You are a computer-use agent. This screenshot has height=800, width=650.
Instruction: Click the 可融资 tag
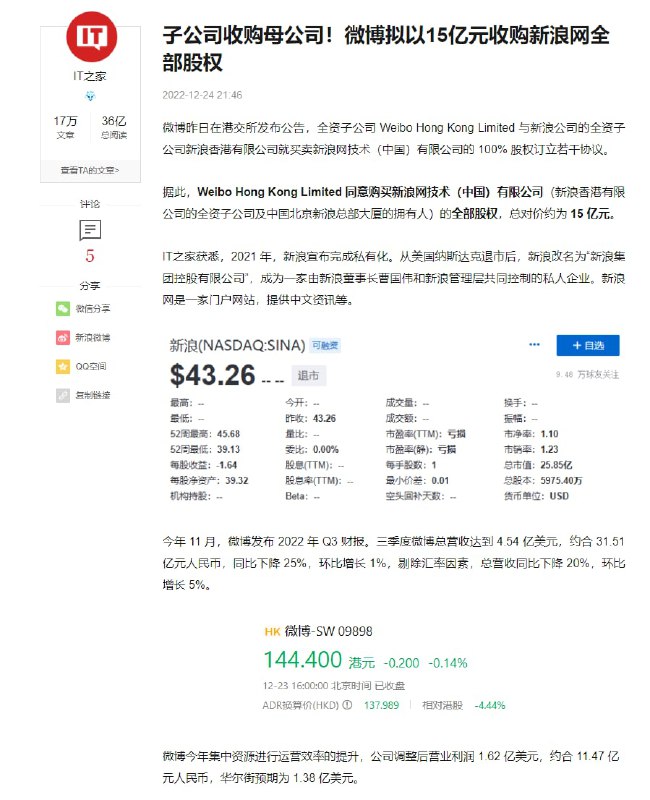[325, 345]
